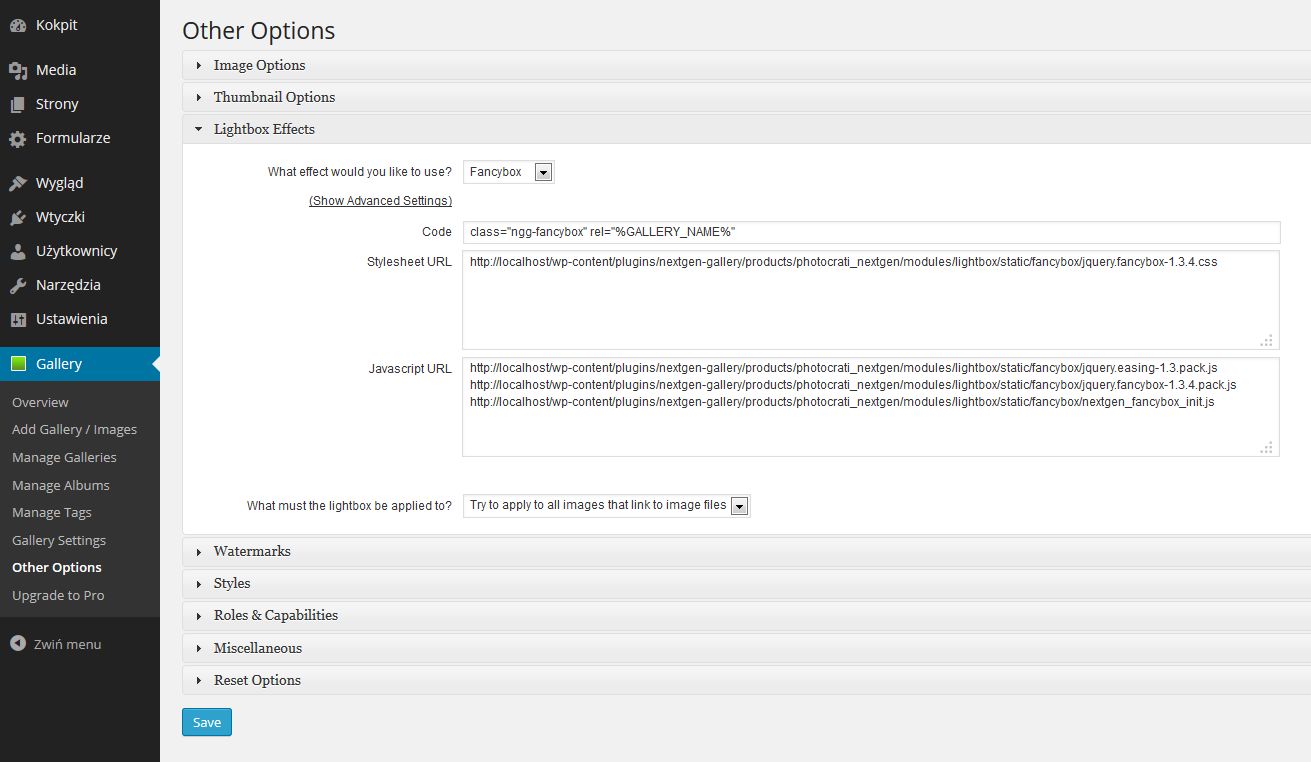Open Manage Tags page
The height and width of the screenshot is (762, 1311).
[52, 512]
